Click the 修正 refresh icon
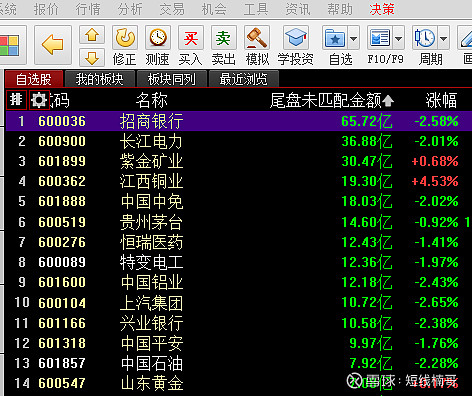The width and height of the screenshot is (472, 396). click(125, 37)
